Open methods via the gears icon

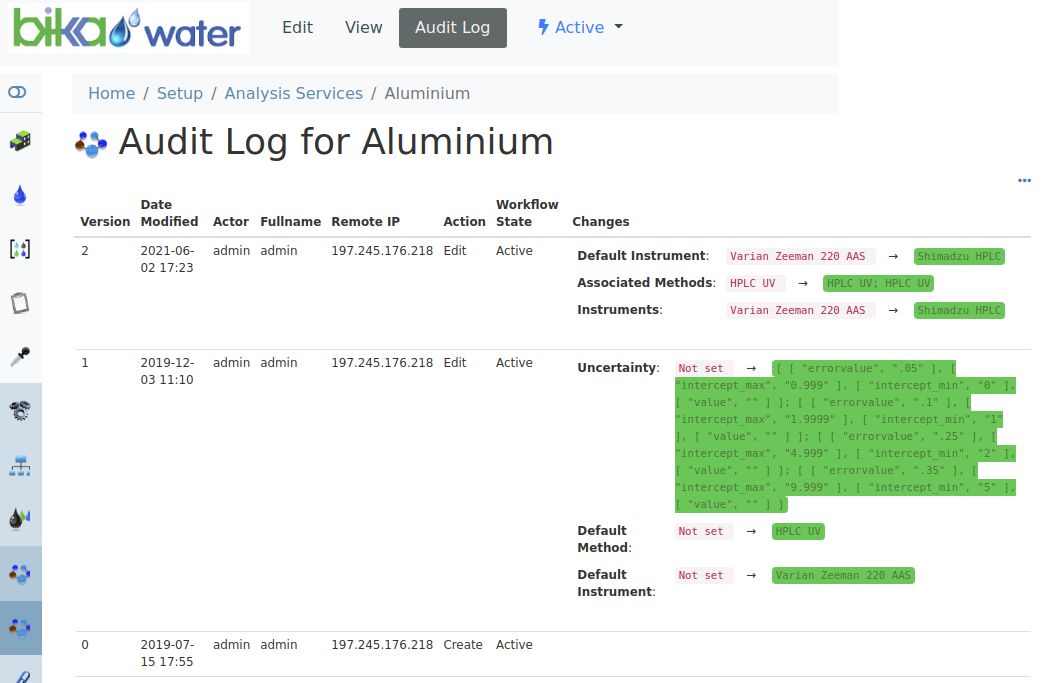click(x=20, y=410)
